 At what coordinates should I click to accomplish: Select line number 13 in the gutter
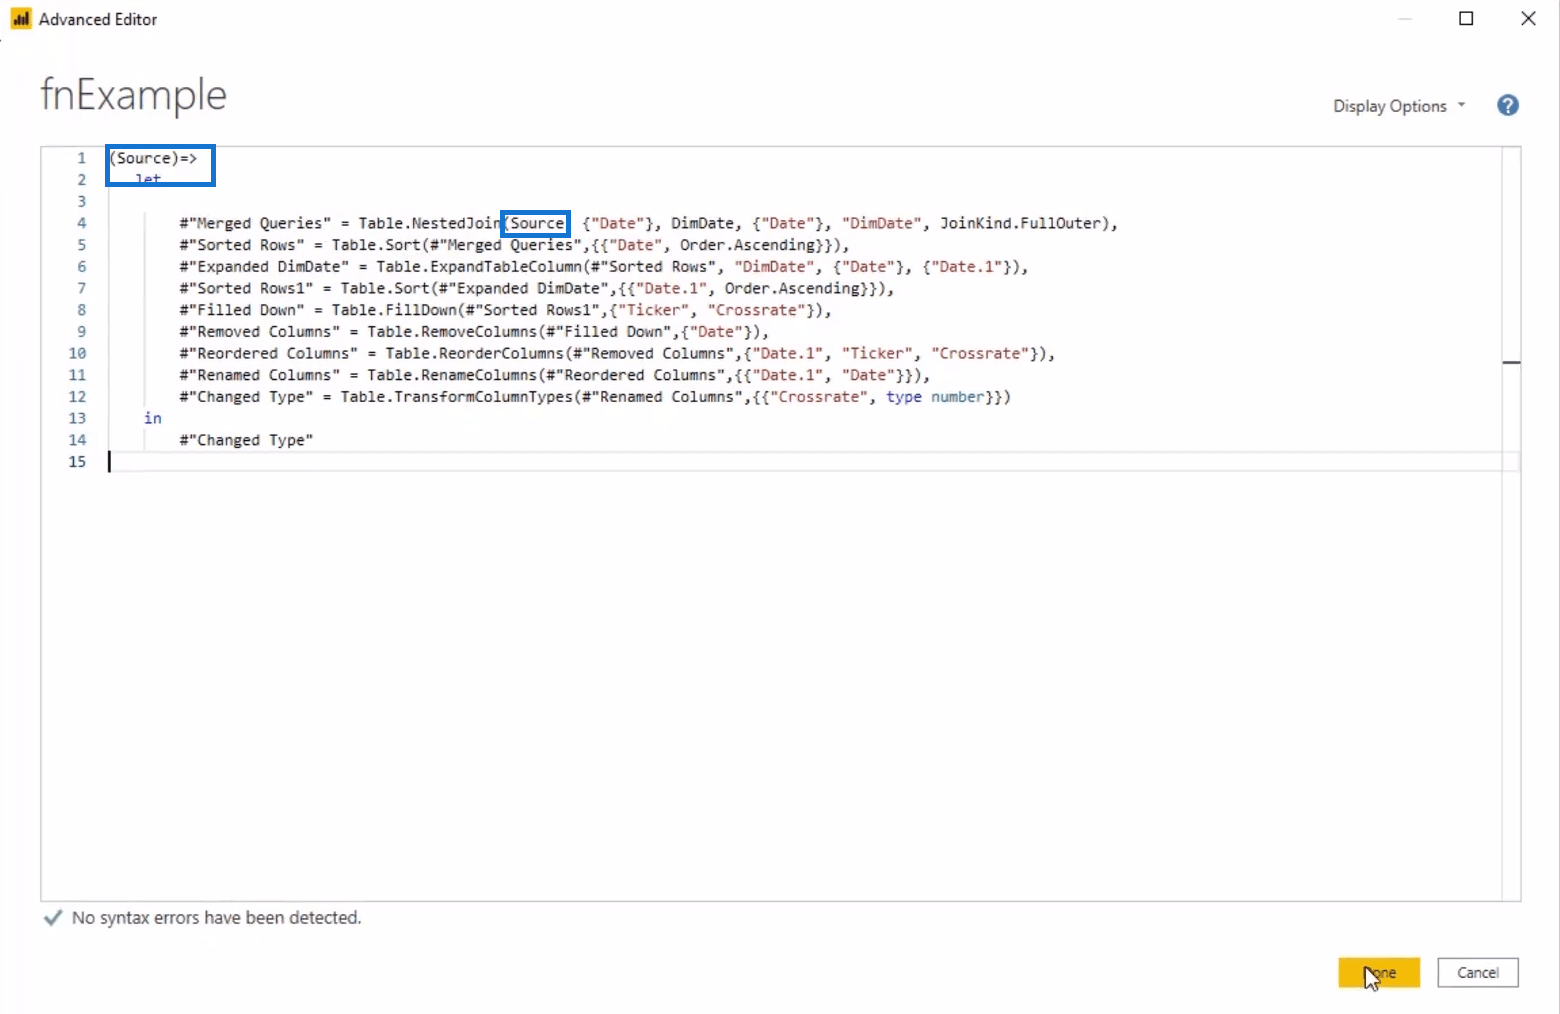[x=77, y=418]
